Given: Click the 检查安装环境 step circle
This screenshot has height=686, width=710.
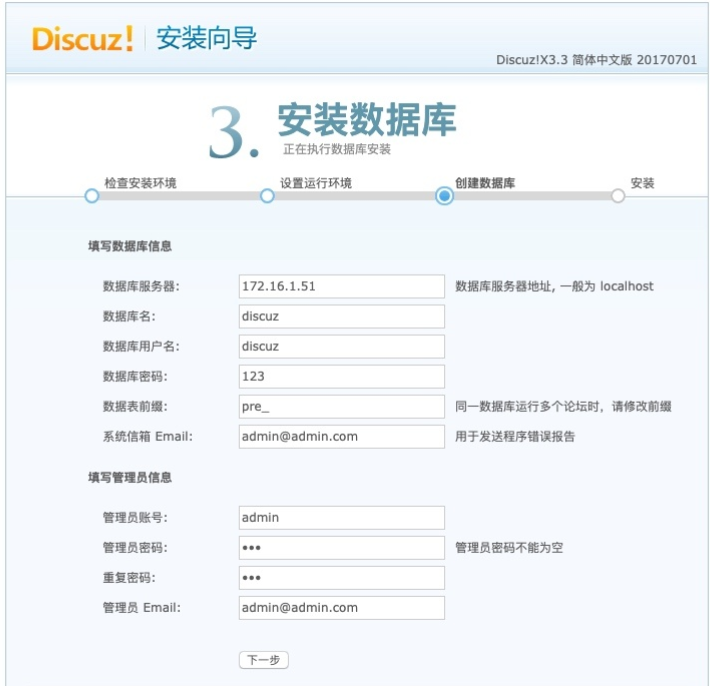Looking at the screenshot, I should click(x=92, y=196).
